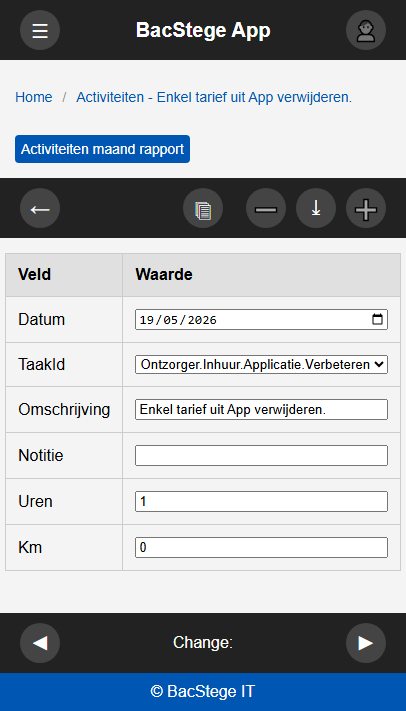The height and width of the screenshot is (711, 406).
Task: Go to previous record triangle
Action: coord(40,643)
